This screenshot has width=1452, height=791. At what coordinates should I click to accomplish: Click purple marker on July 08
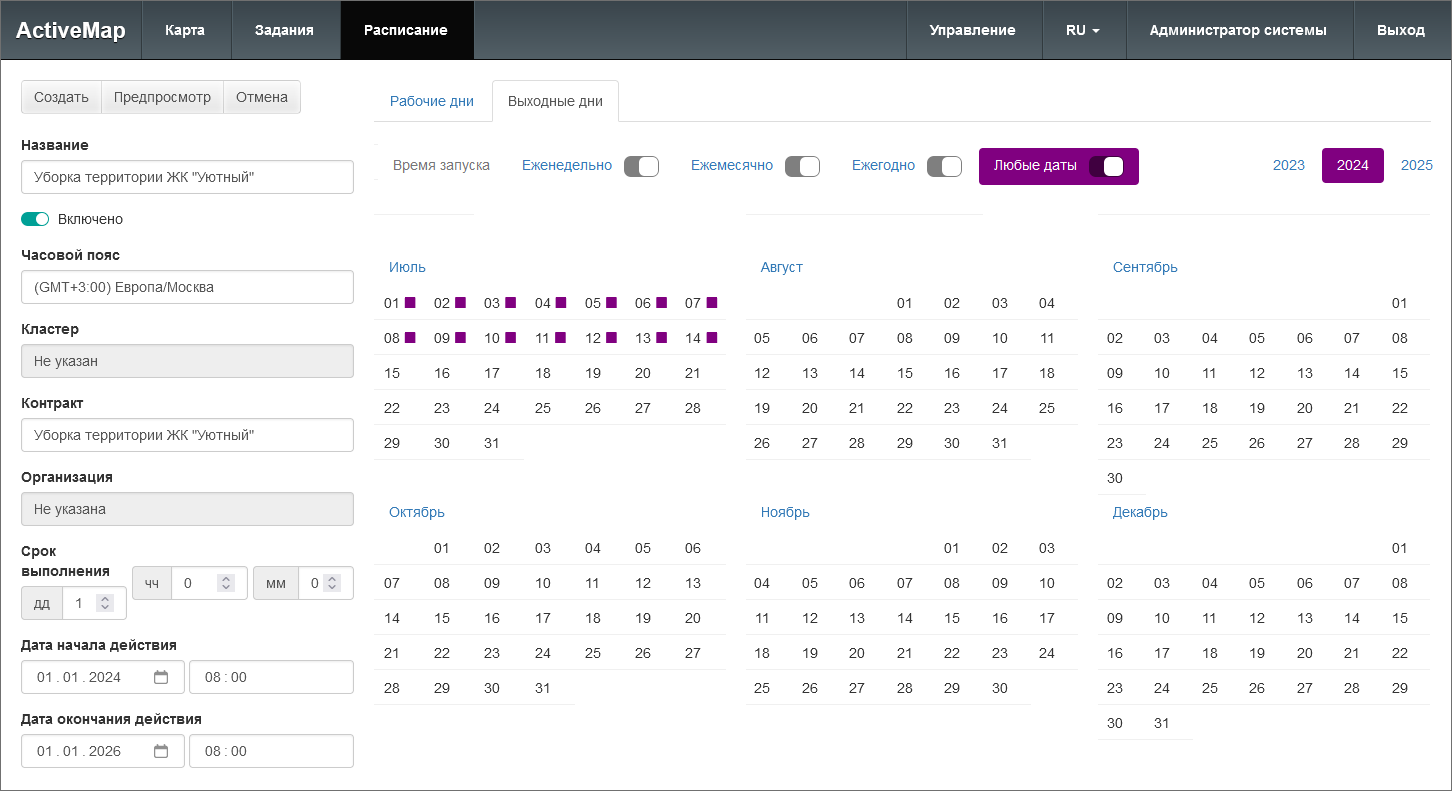[x=410, y=338]
